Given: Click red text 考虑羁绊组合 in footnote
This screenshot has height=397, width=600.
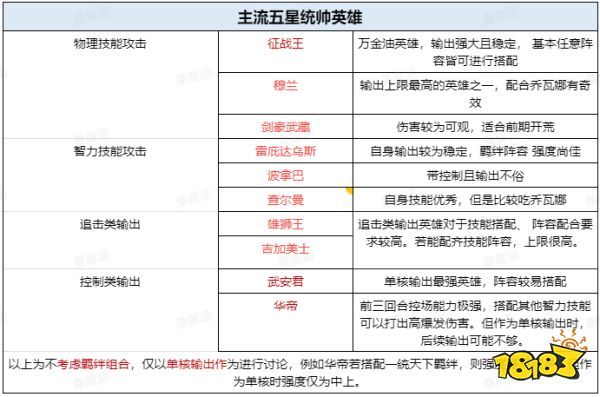Looking at the screenshot, I should (x=93, y=364).
